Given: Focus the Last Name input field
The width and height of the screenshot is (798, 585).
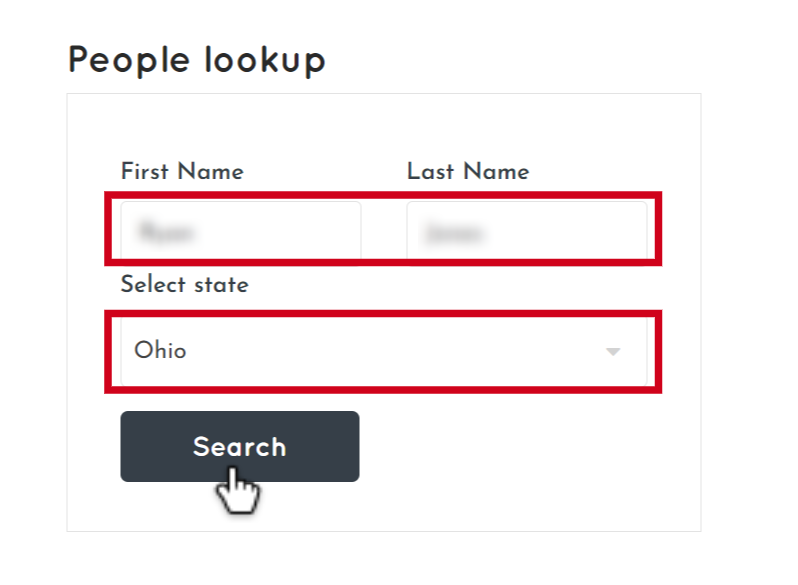Looking at the screenshot, I should [527, 230].
